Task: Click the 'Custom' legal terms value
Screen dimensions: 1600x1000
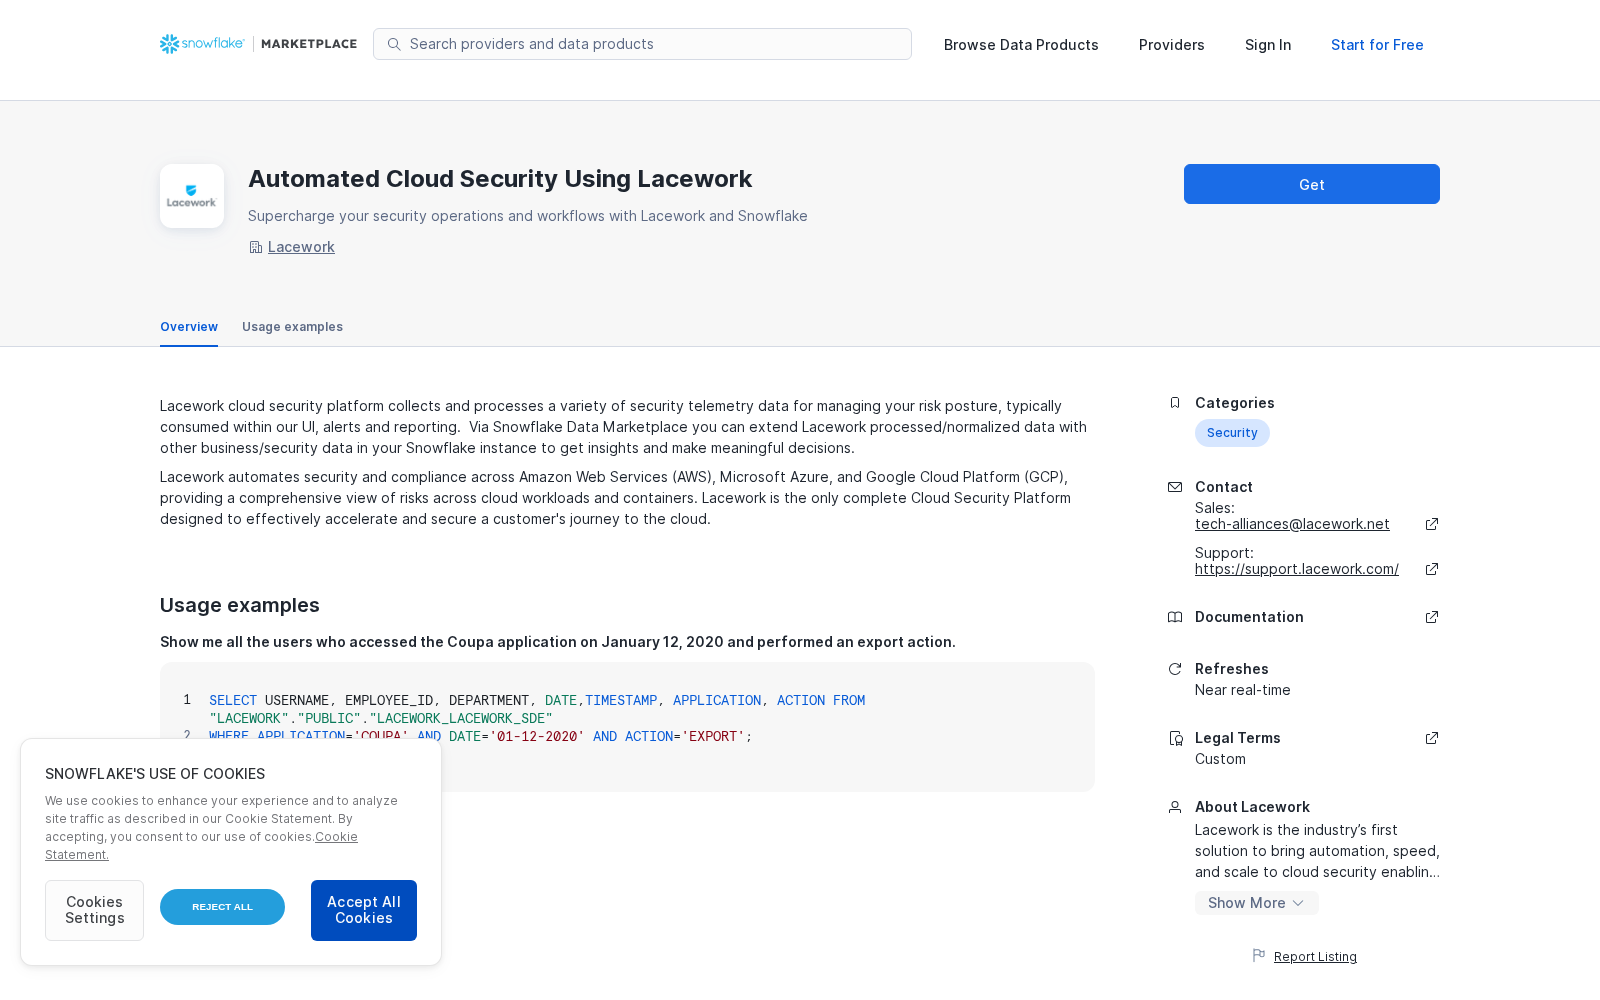Action: point(1220,759)
